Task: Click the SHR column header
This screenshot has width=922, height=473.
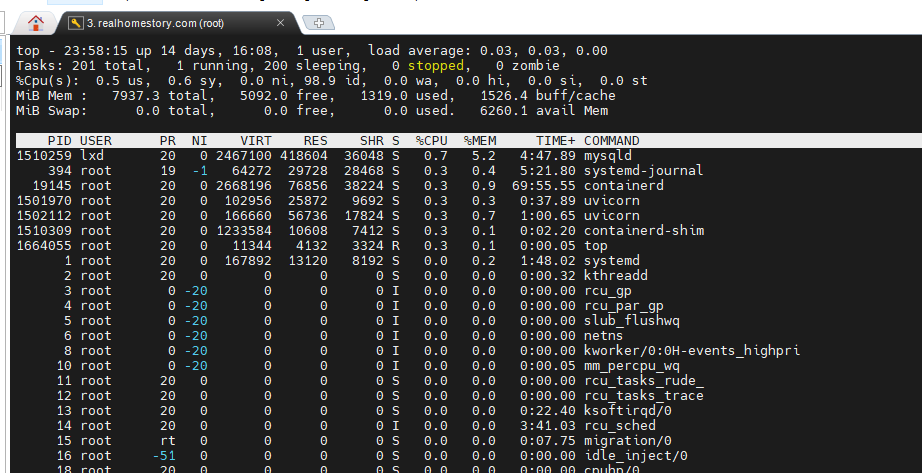Action: [372, 141]
